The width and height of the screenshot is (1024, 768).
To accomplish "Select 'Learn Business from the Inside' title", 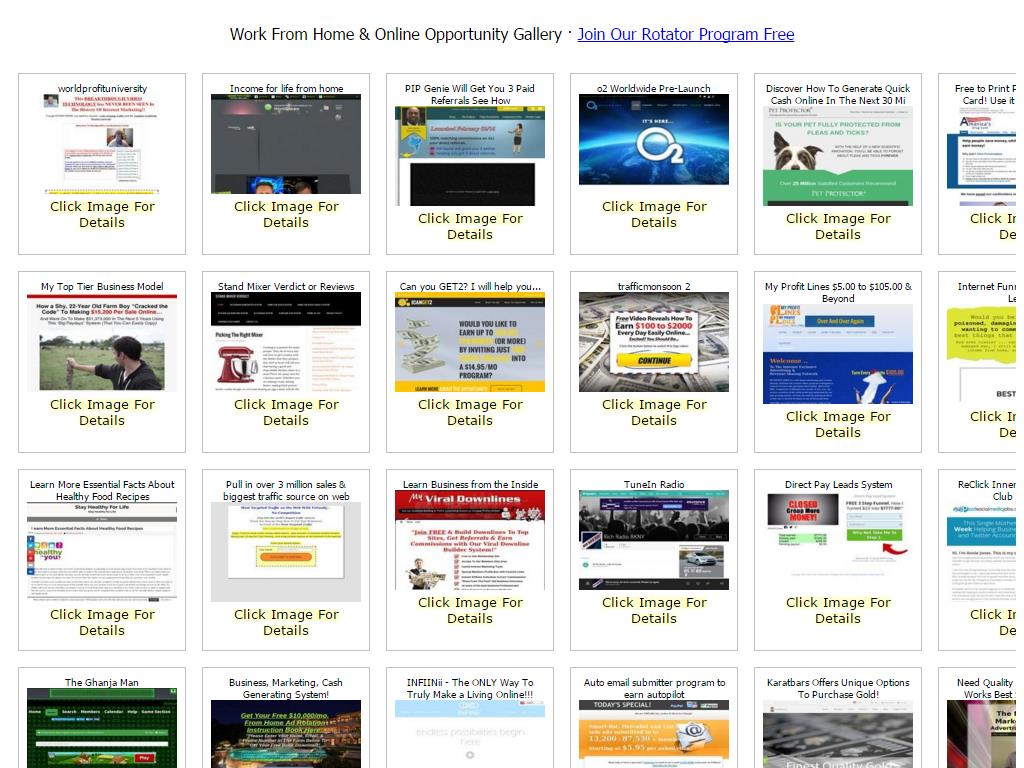I will coord(470,485).
